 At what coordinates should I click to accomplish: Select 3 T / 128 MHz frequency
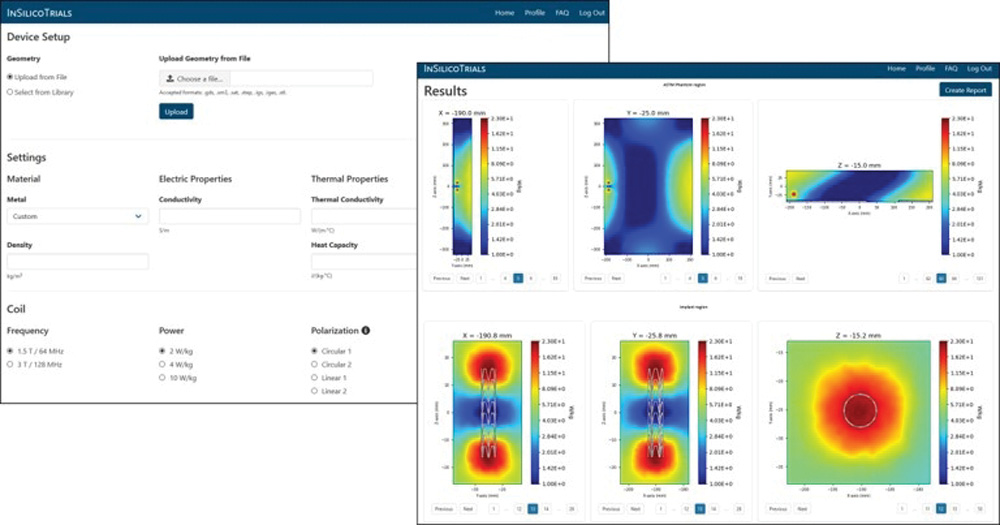pos(10,365)
